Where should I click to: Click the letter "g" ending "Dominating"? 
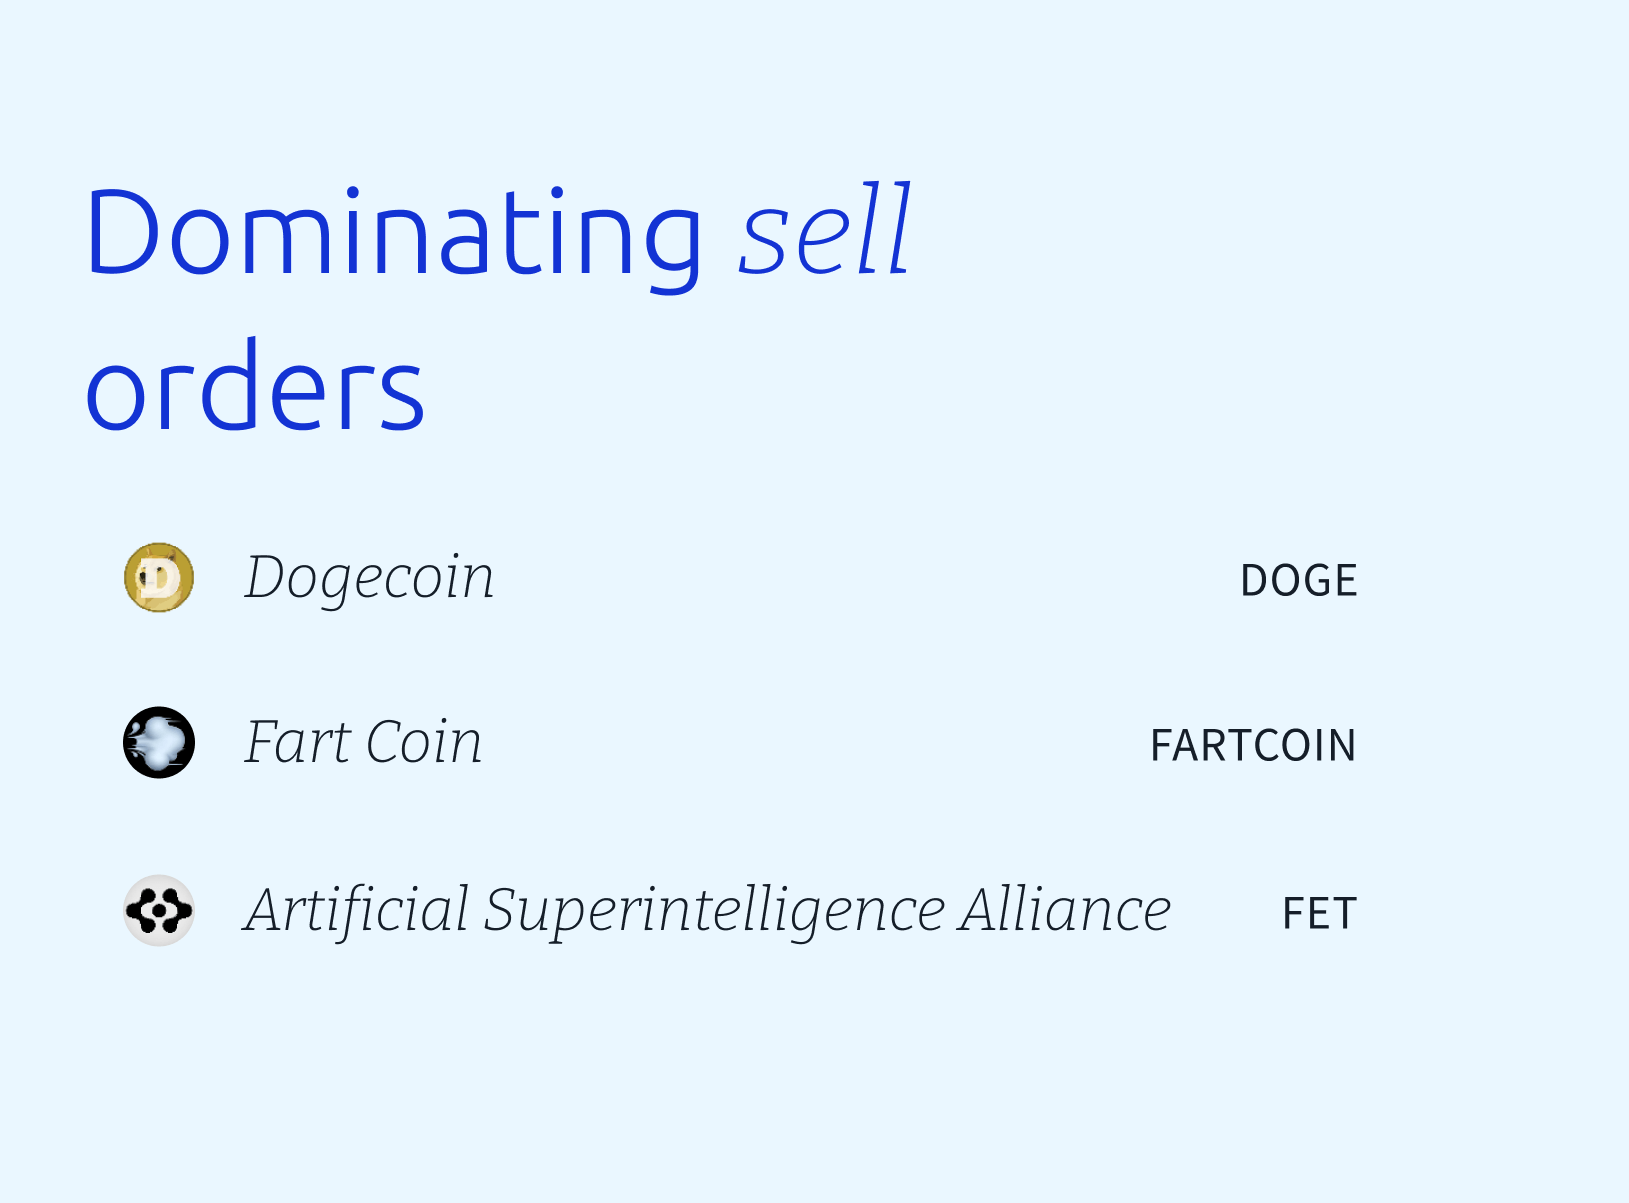coord(666,250)
